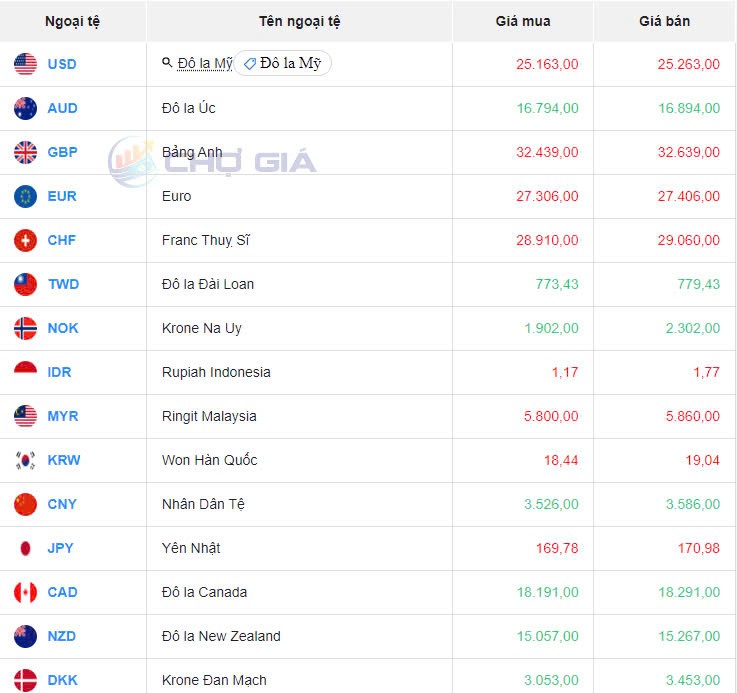Open the GBP currency link
The image size is (737, 693).
[63, 152]
